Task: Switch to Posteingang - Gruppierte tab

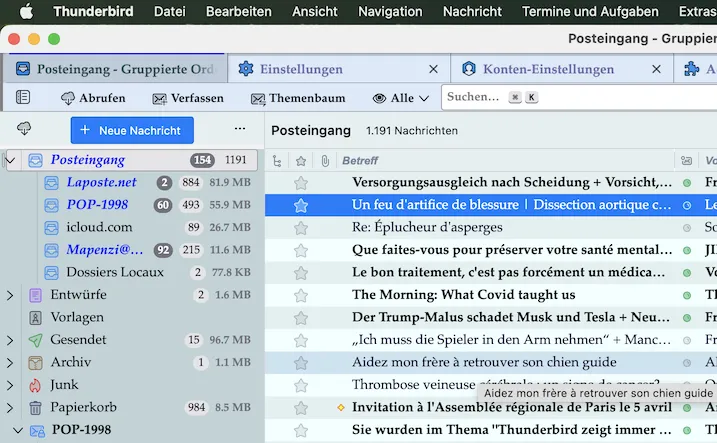Action: 115,69
